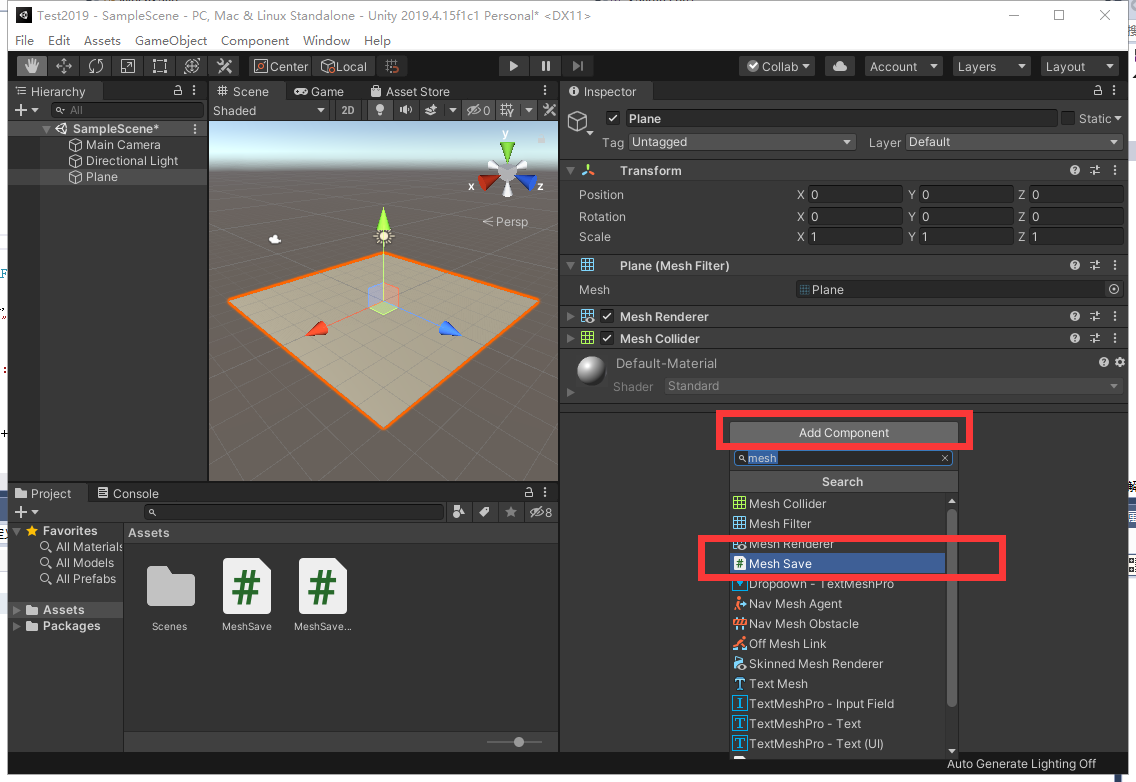This screenshot has width=1136, height=782.
Task: Toggle the Static checkbox
Action: pyautogui.click(x=1067, y=118)
